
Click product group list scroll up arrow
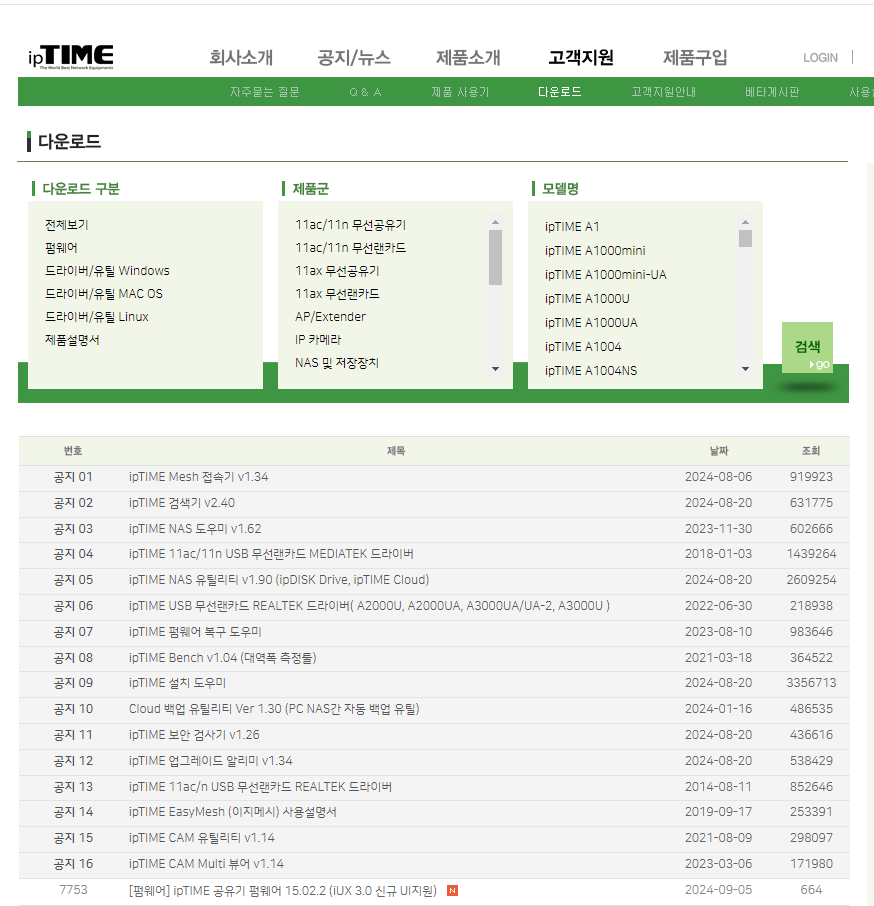tap(495, 222)
